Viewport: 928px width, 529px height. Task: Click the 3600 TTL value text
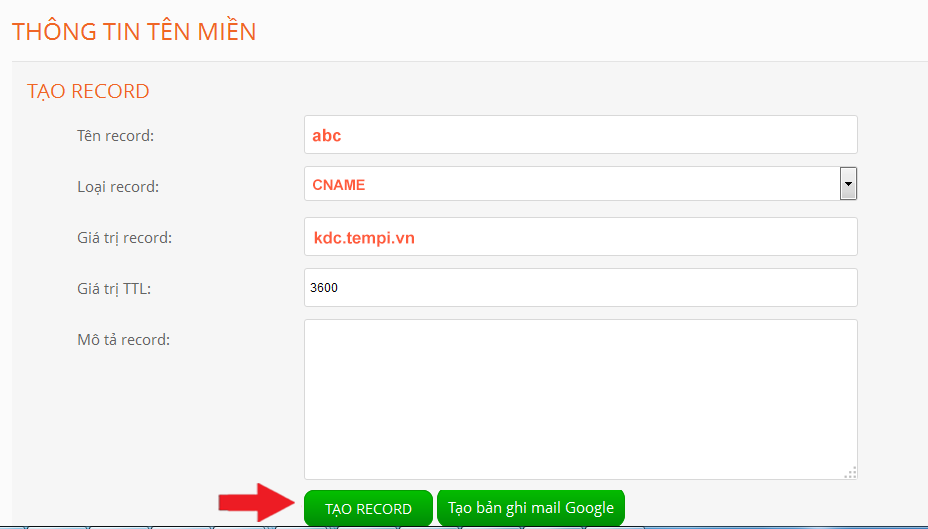[x=326, y=288]
